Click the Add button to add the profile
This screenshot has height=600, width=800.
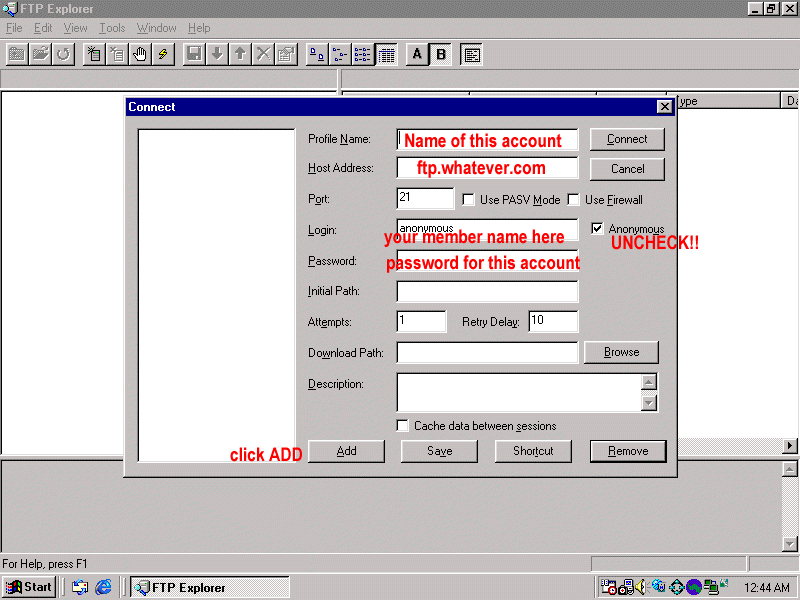pyautogui.click(x=346, y=451)
